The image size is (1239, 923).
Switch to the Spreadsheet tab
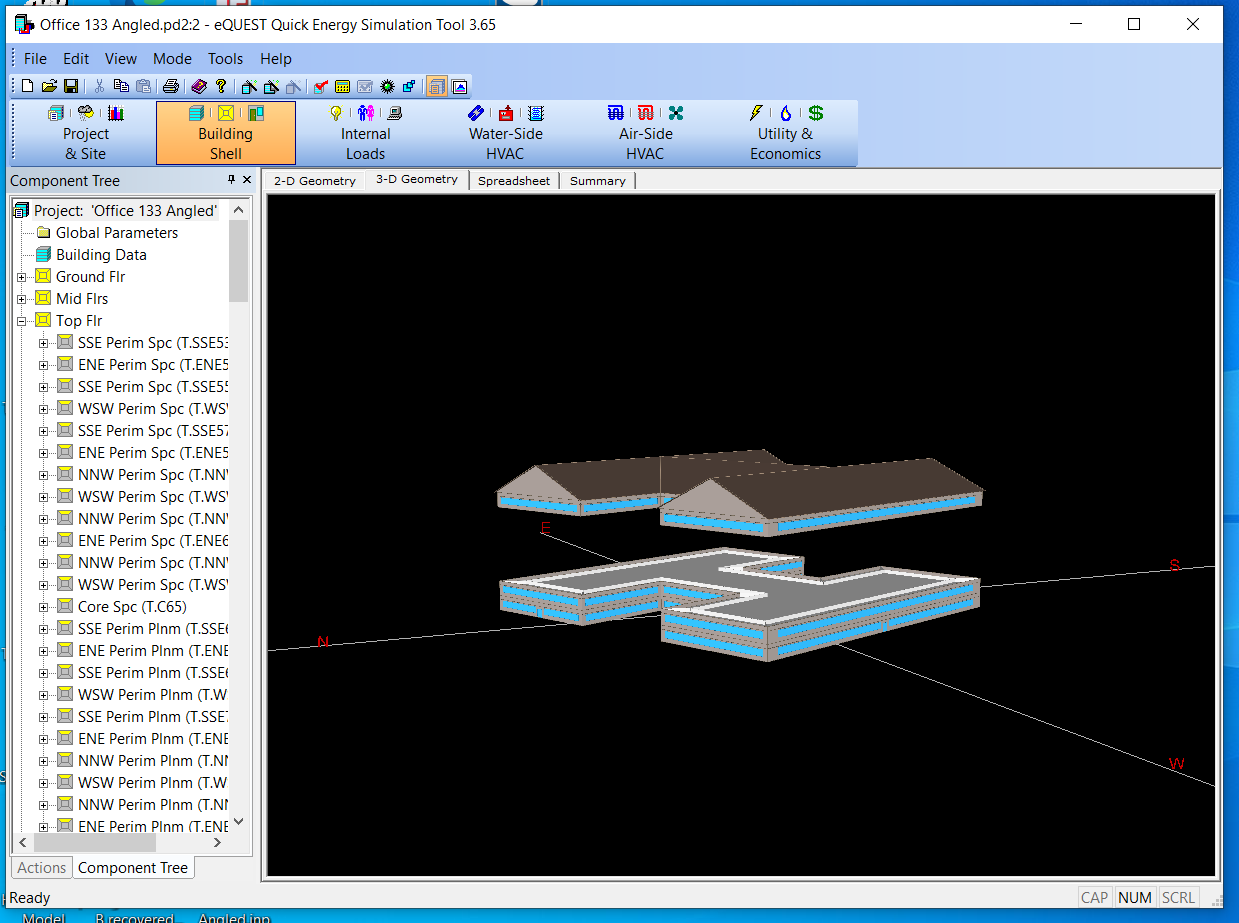pyautogui.click(x=514, y=181)
